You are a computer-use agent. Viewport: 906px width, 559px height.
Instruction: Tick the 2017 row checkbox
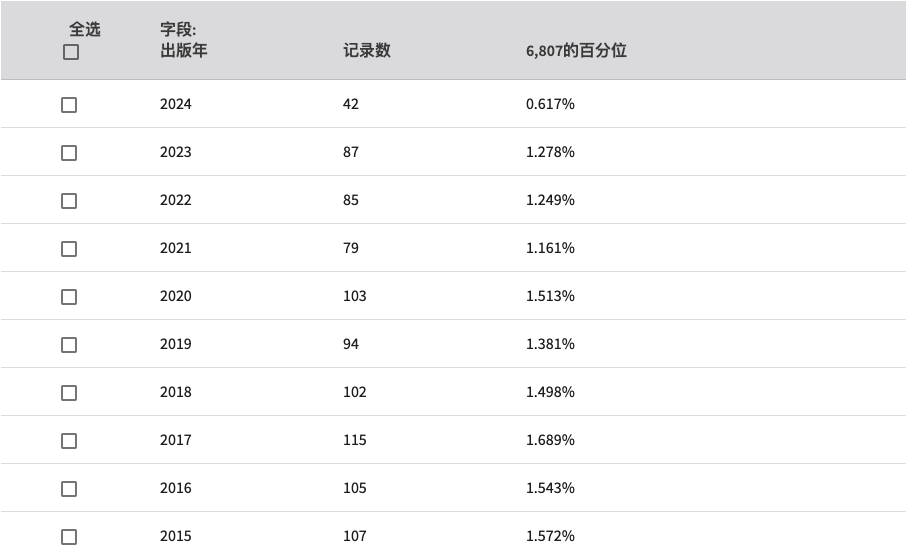pos(69,440)
